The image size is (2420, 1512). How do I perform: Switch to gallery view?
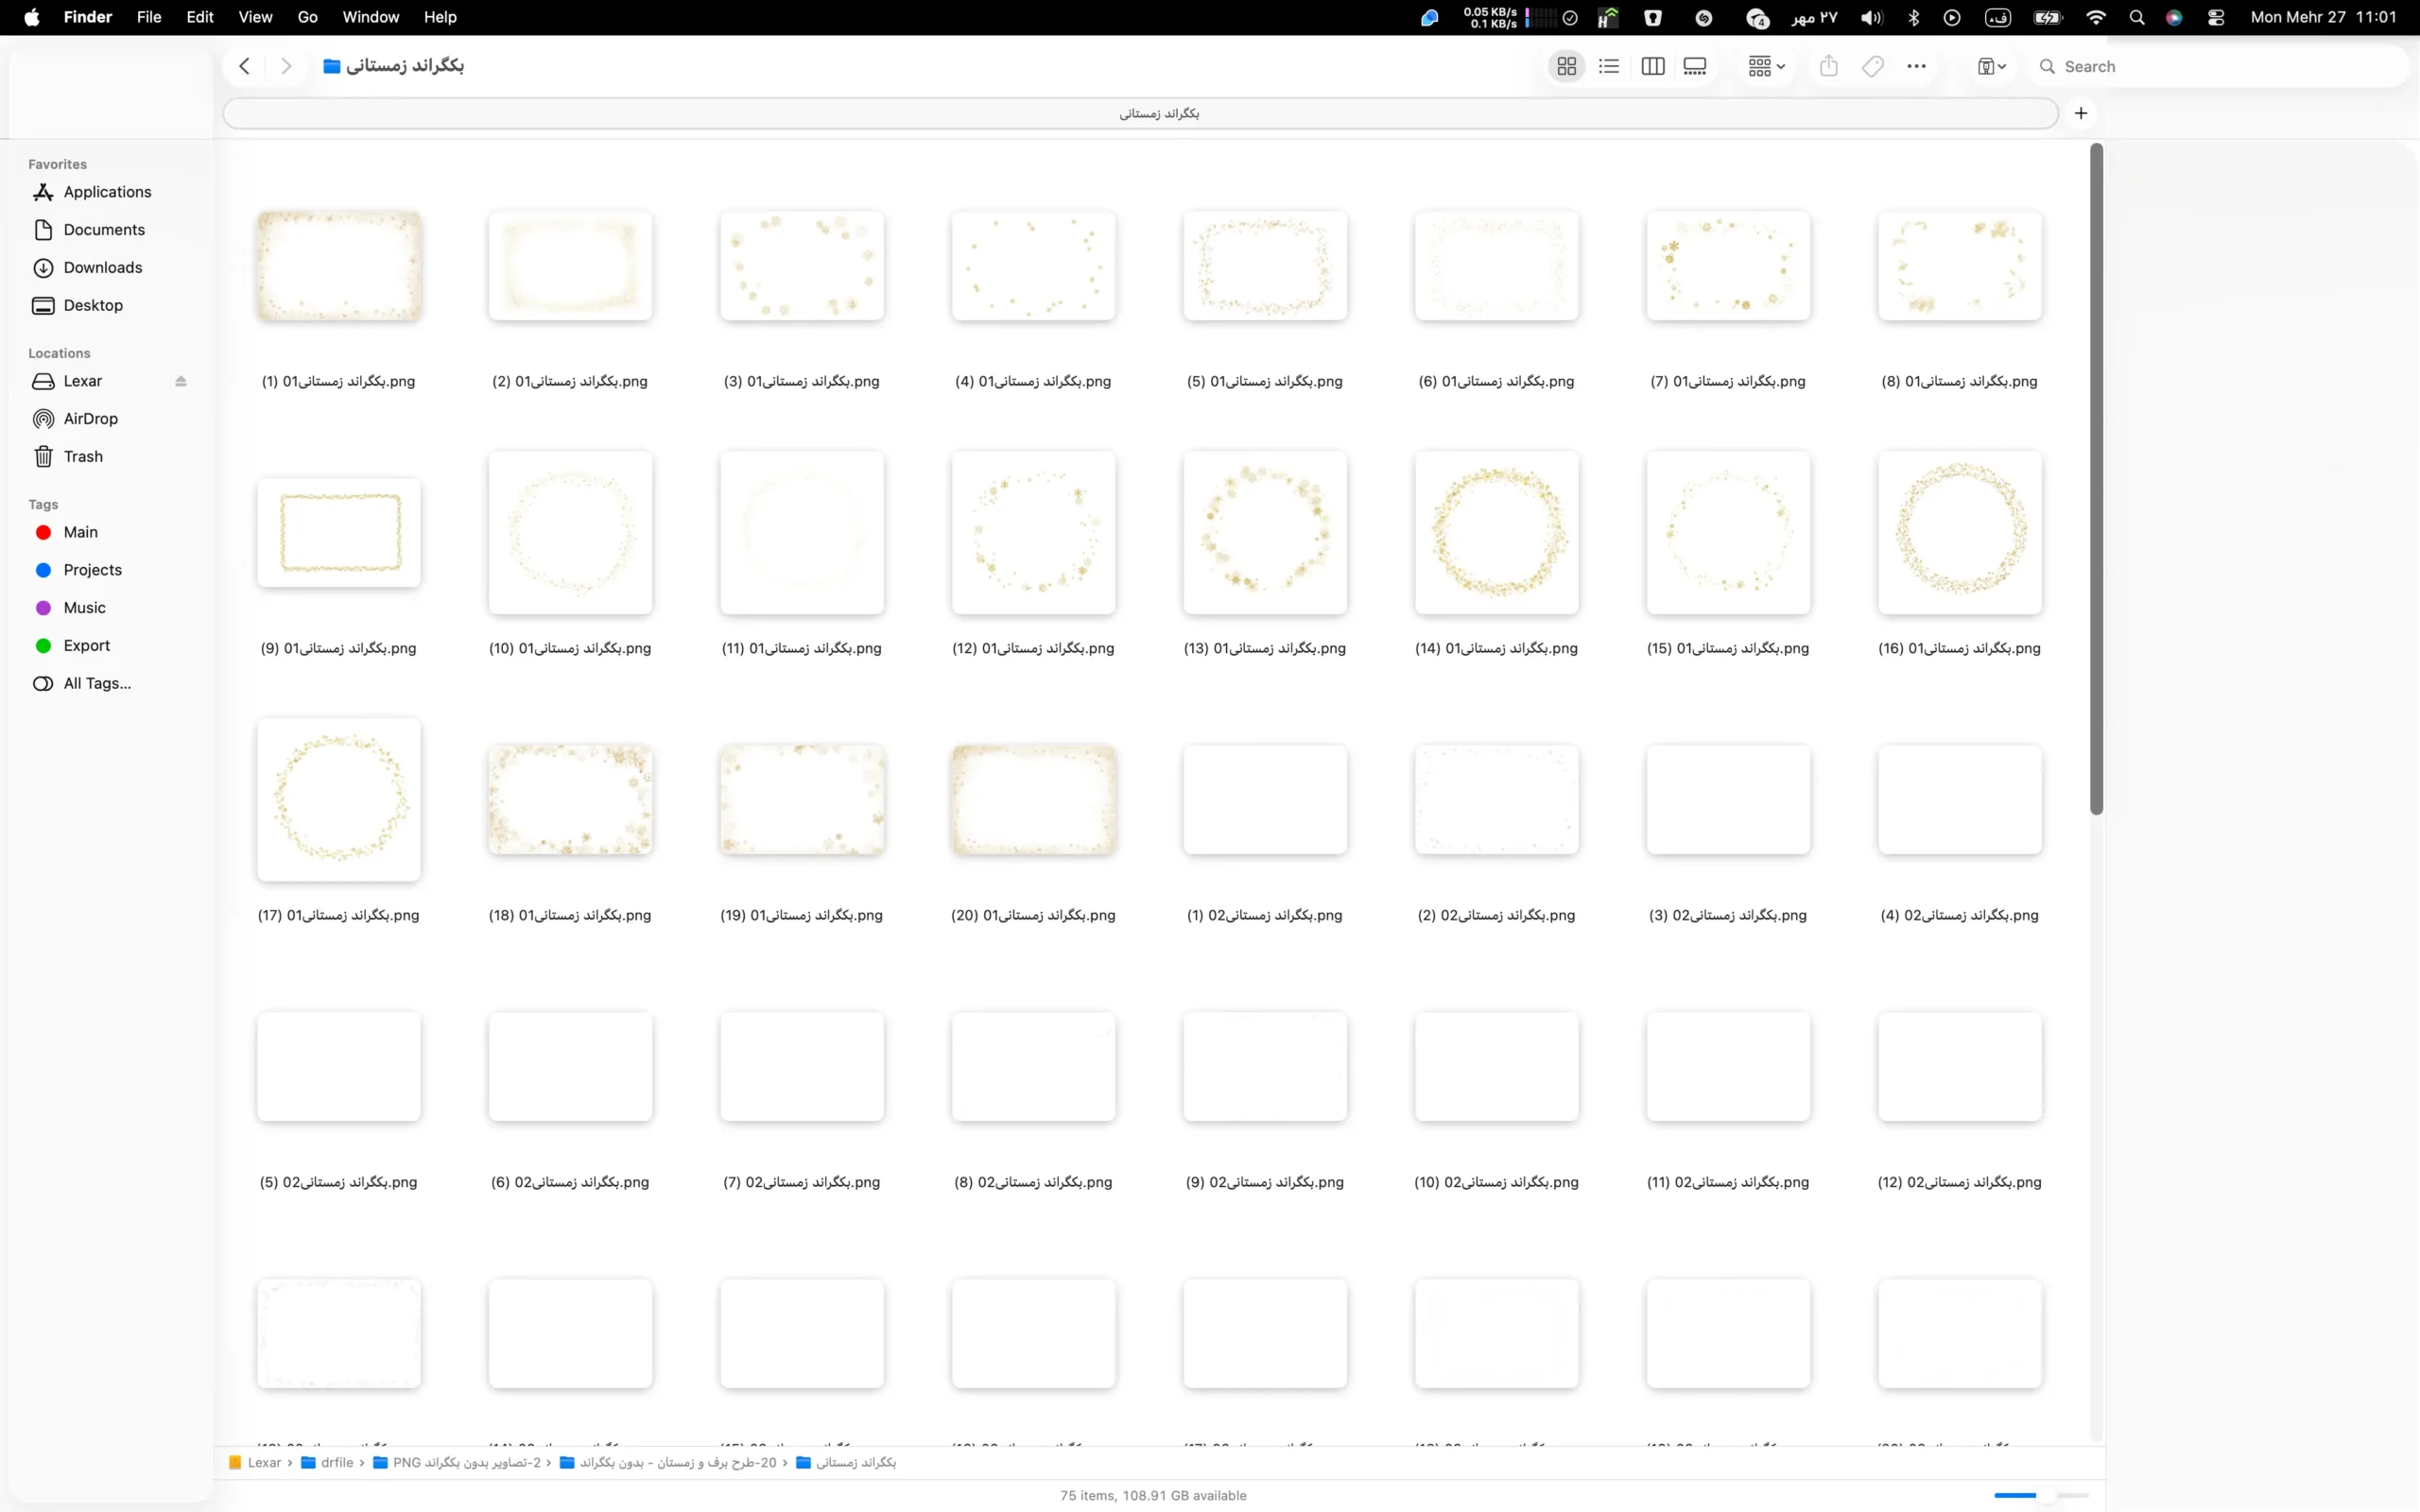(1695, 66)
